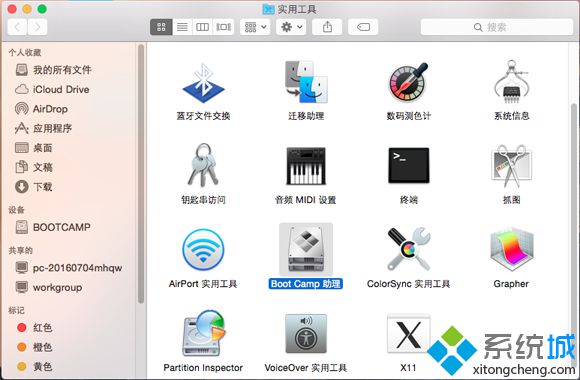Click the 红色 red tag

pyautogui.click(x=35, y=327)
